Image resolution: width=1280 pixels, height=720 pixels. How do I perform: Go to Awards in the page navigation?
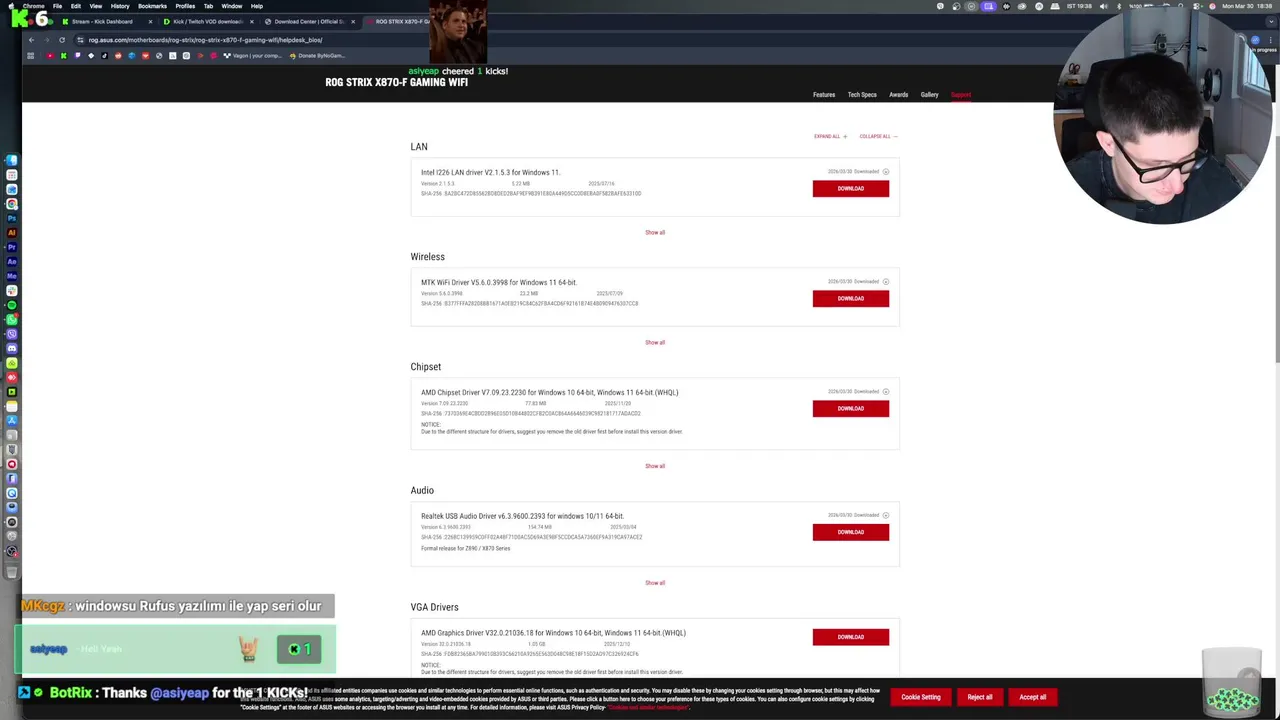[899, 95]
